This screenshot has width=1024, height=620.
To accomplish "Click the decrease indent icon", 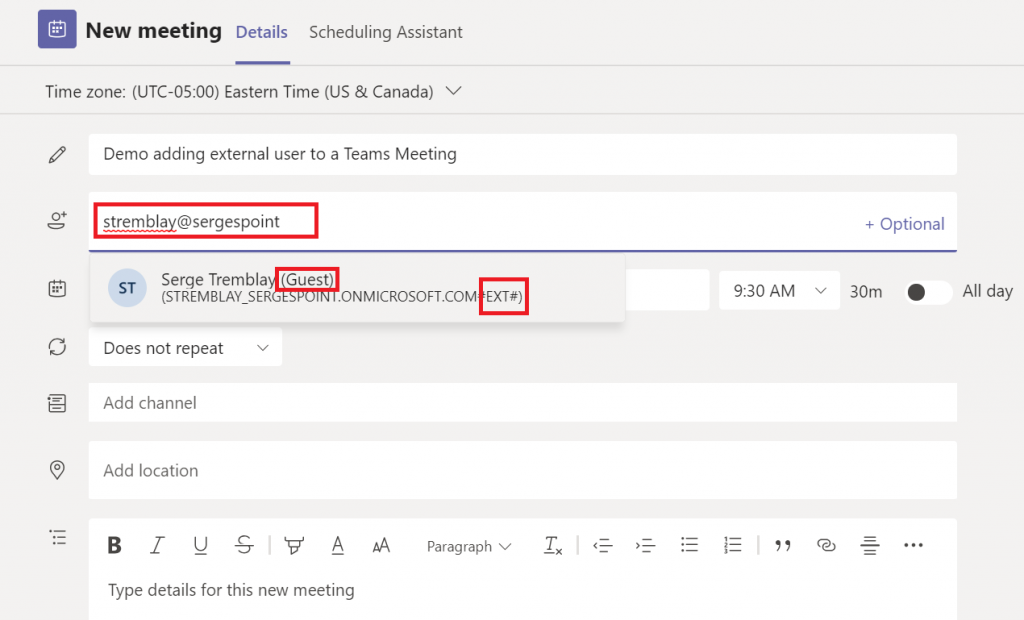I will [x=601, y=545].
